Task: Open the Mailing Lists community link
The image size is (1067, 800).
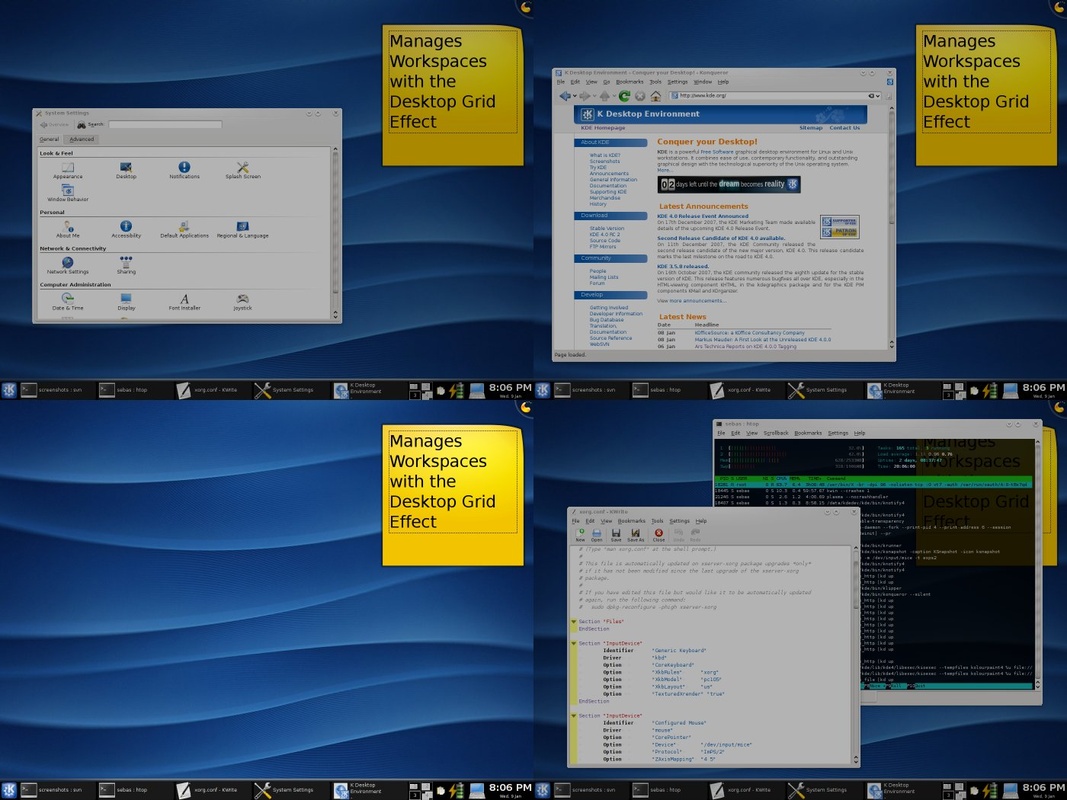Action: tap(604, 277)
